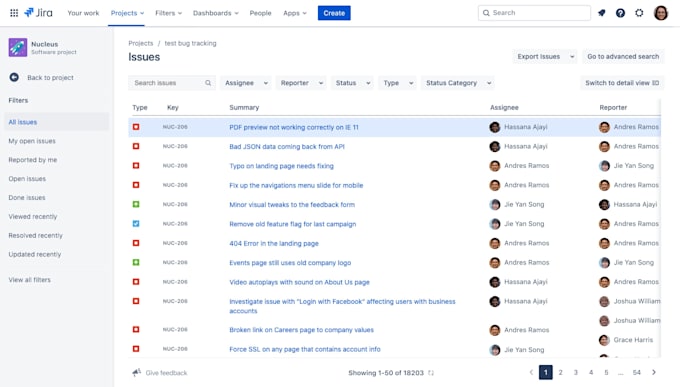Open the Status filter dropdown
The image size is (680, 387).
click(353, 83)
